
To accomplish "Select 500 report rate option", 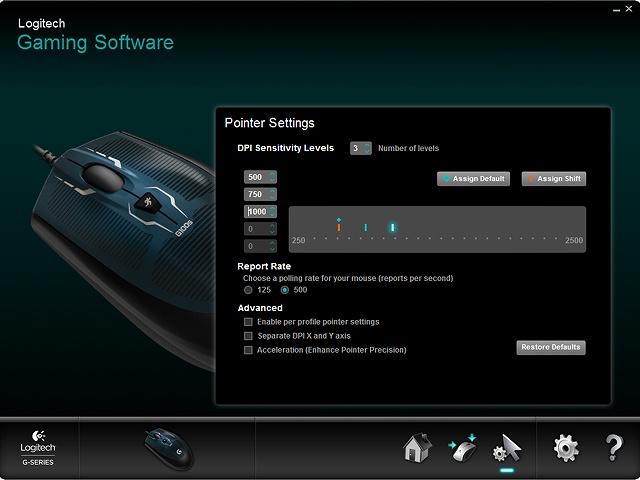I will (285, 290).
